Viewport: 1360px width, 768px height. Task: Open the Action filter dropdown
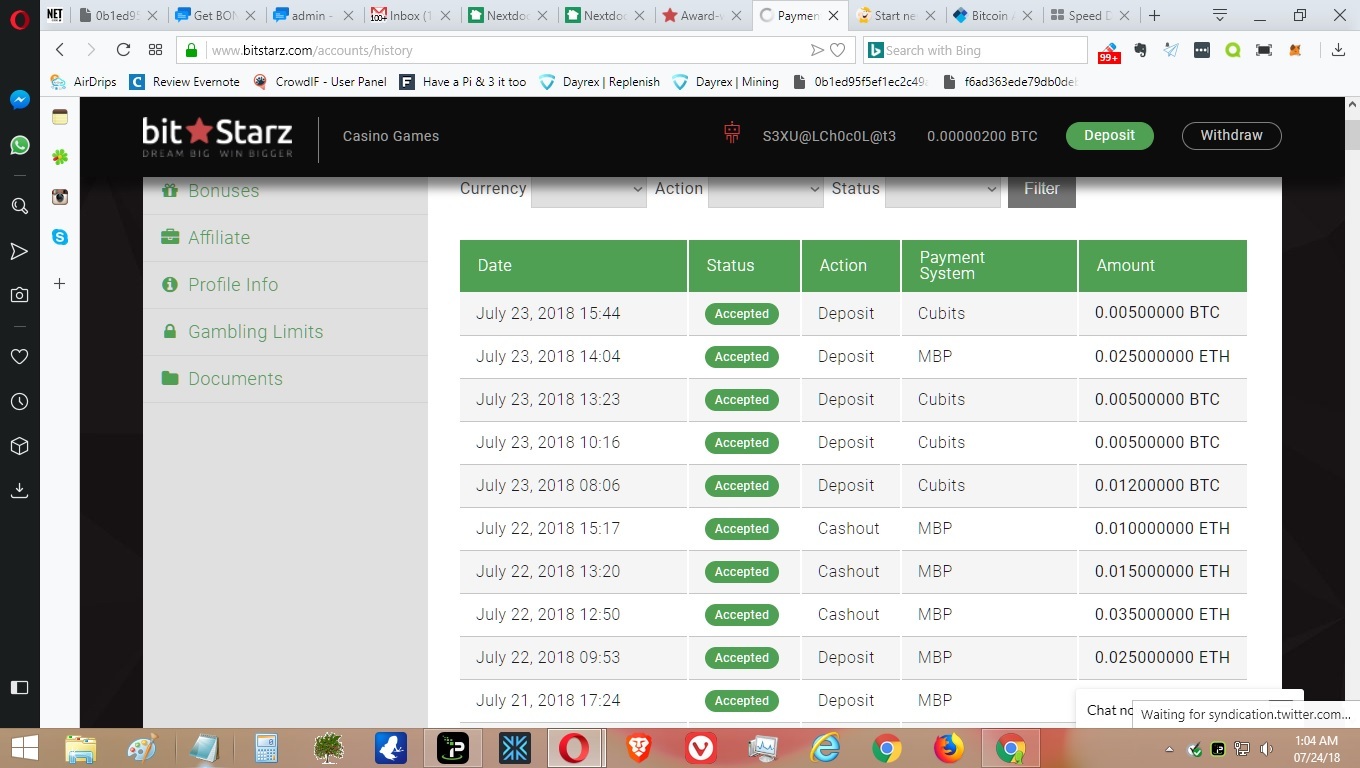(x=765, y=189)
